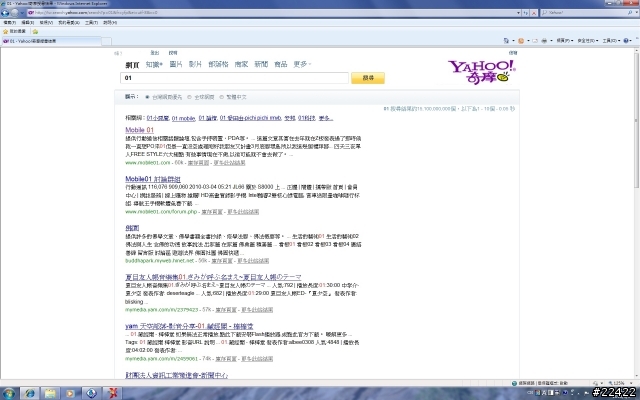Open the Mobile01 討論群組 result link
The image size is (640, 400).
point(153,179)
